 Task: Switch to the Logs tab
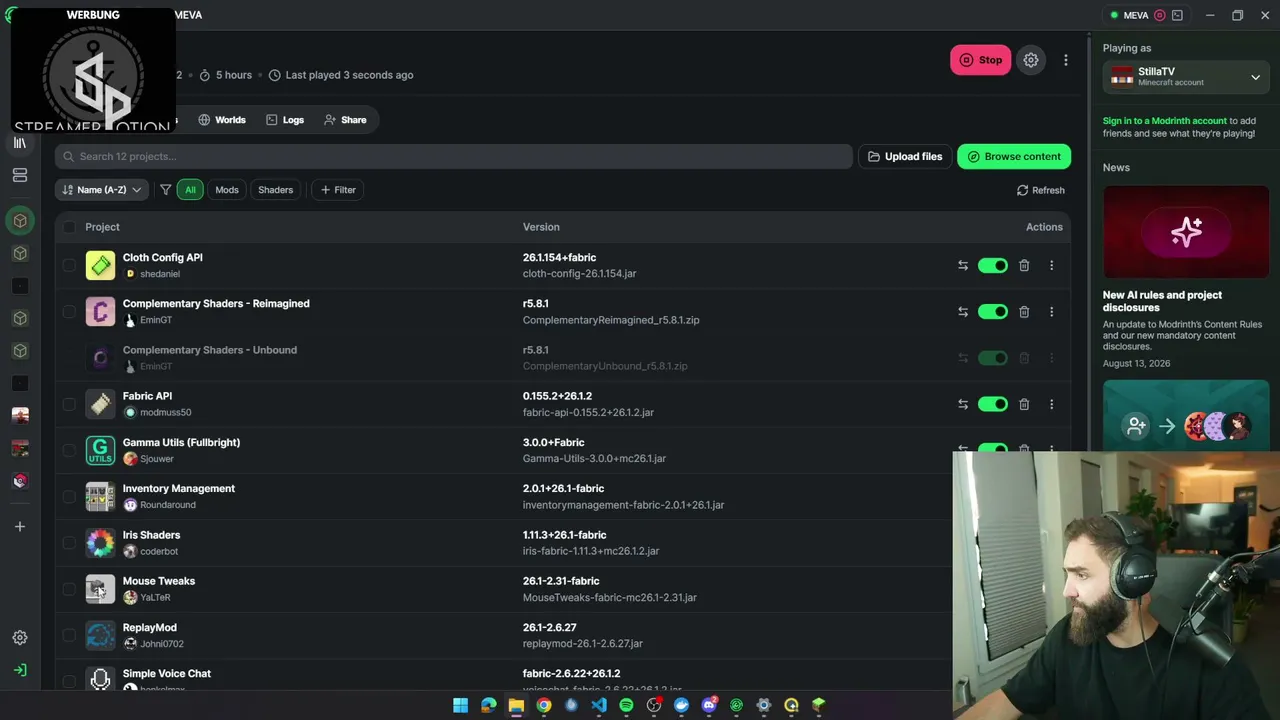[x=285, y=120]
